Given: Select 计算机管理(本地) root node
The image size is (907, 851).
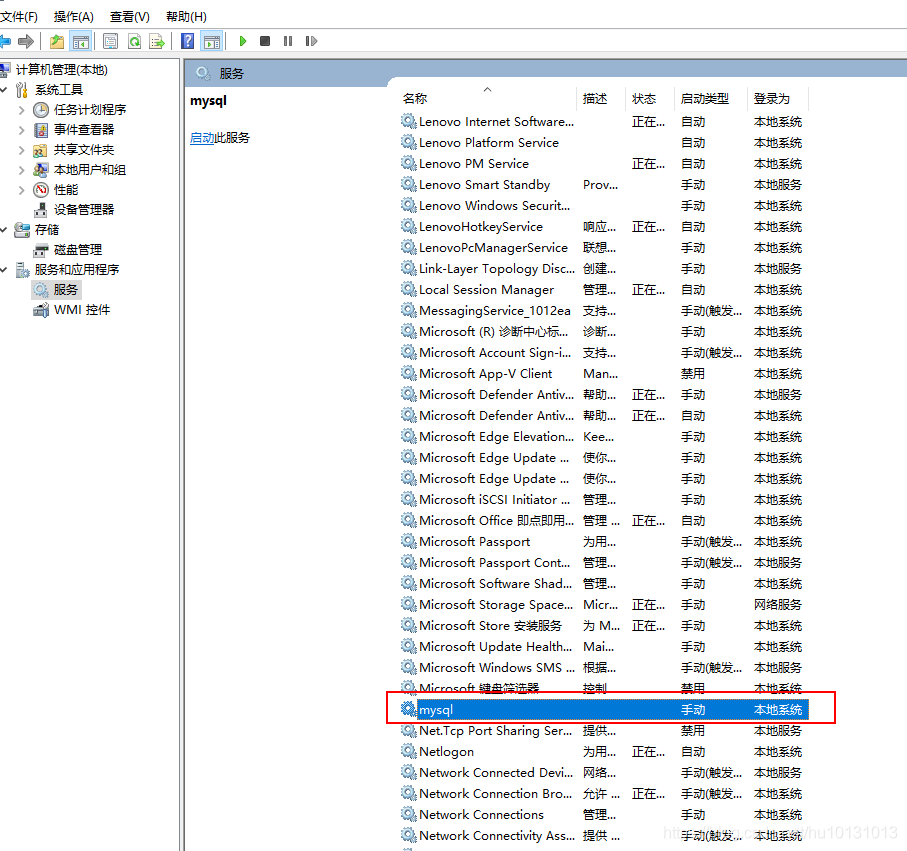Looking at the screenshot, I should tap(61, 69).
